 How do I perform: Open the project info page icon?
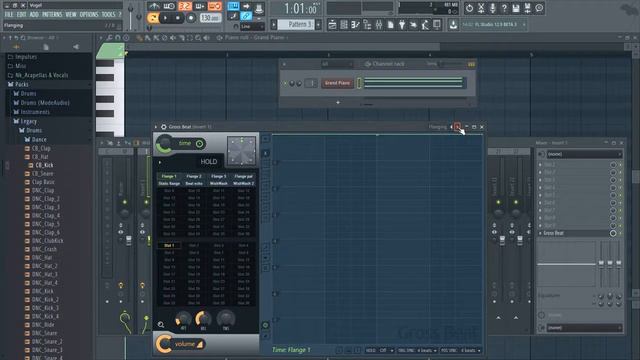tap(391, 25)
